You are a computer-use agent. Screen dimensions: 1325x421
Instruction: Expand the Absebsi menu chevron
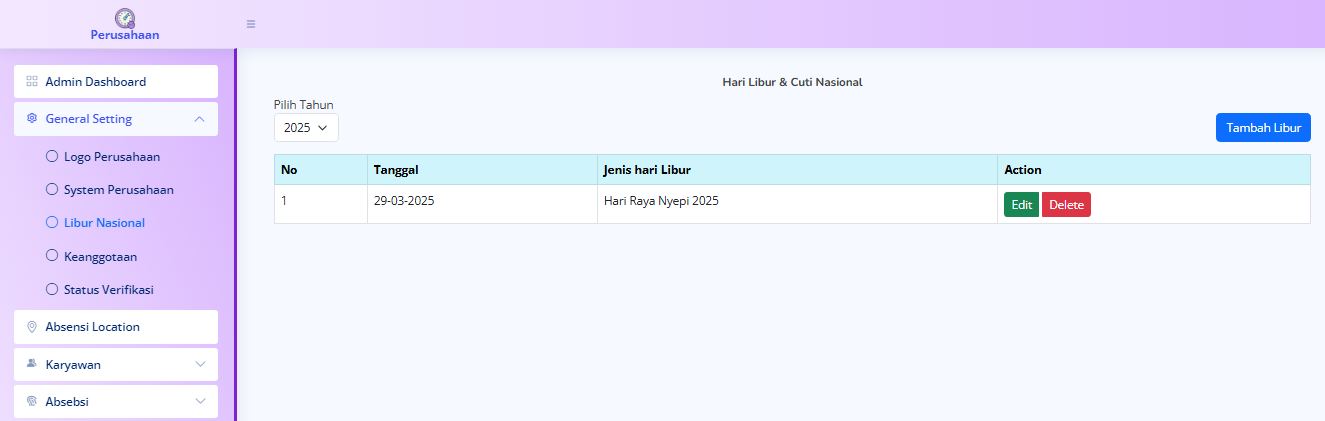200,402
